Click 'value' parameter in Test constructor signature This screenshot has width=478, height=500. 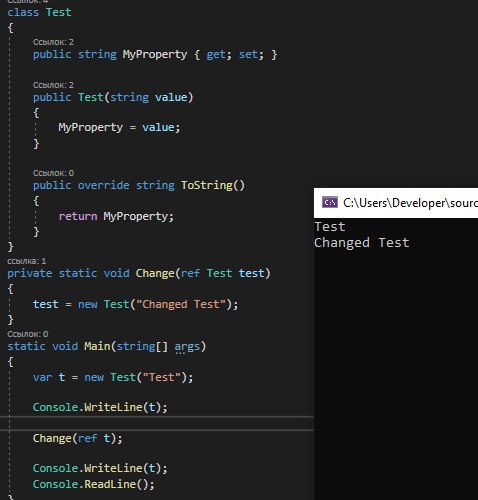(171, 97)
